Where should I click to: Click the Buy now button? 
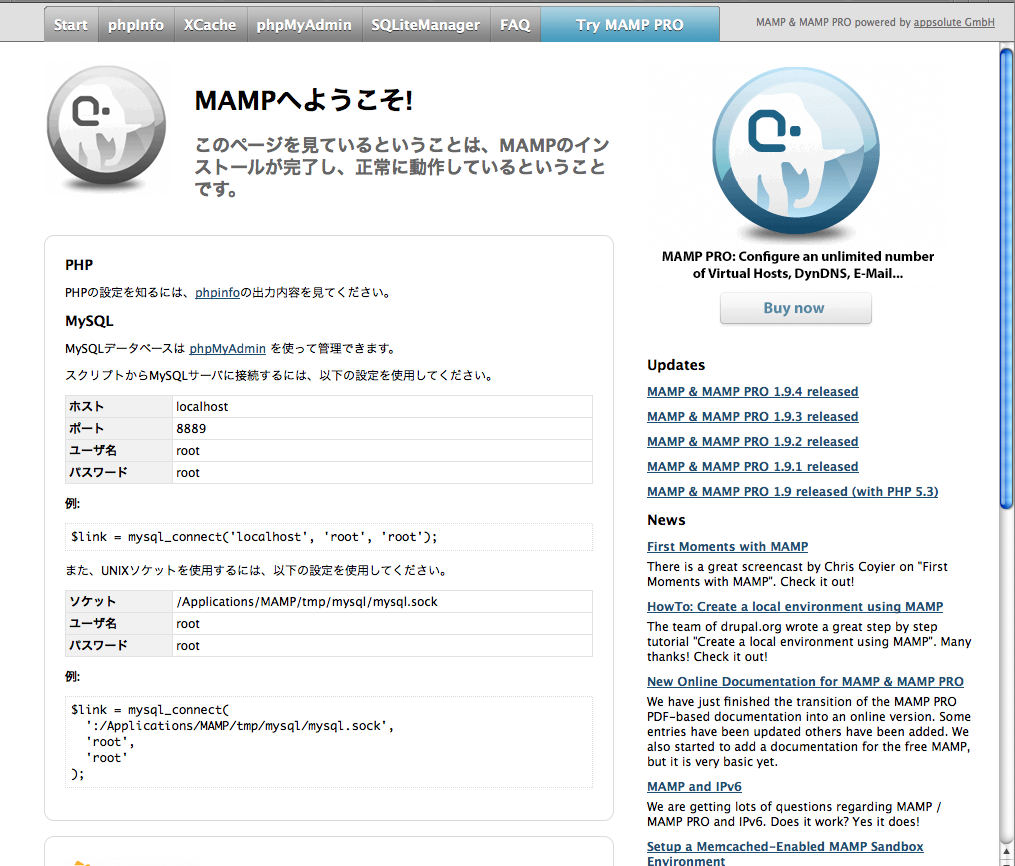point(796,308)
